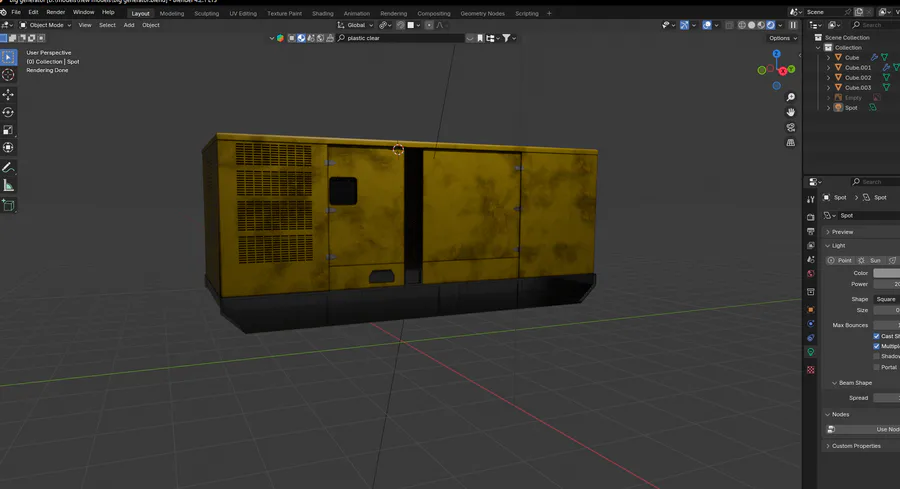The width and height of the screenshot is (900, 489).
Task: Open the Tool properties tab
Action: [x=810, y=199]
